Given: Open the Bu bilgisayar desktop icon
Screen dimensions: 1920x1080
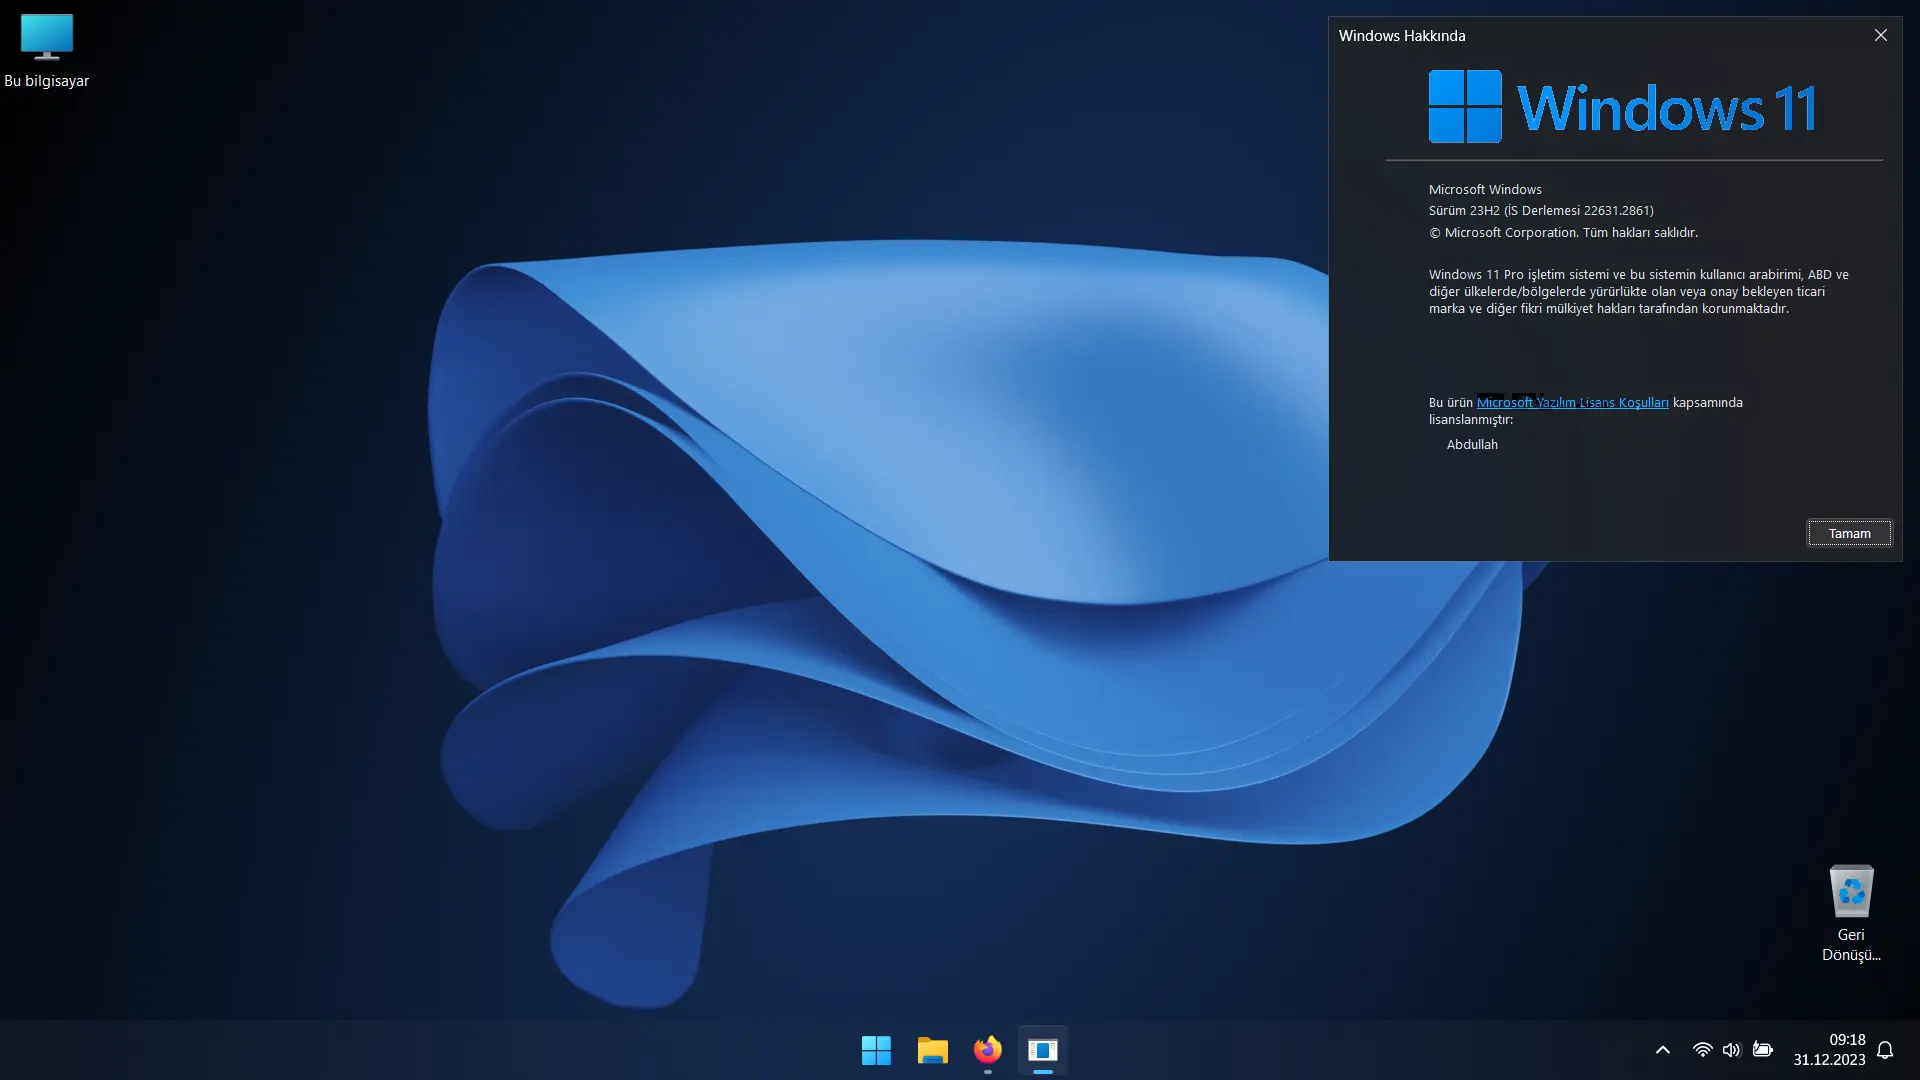Looking at the screenshot, I should (46, 51).
